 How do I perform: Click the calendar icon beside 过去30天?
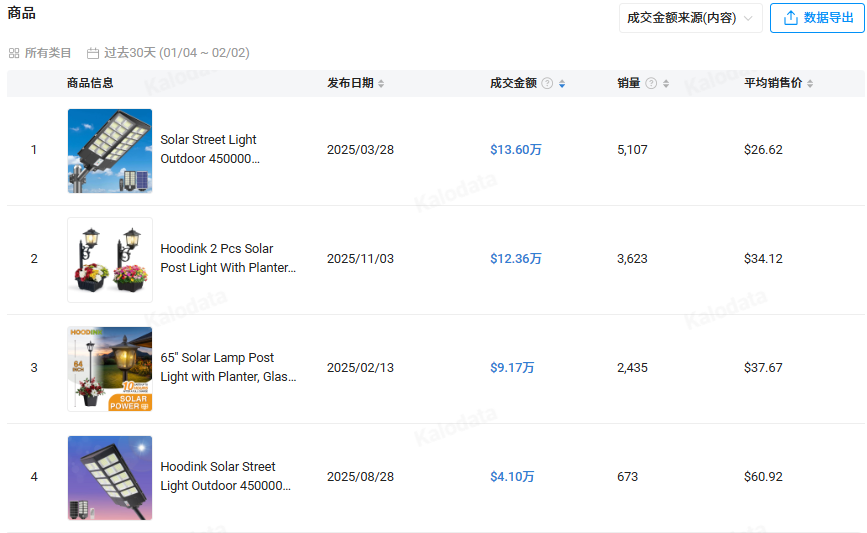(93, 53)
